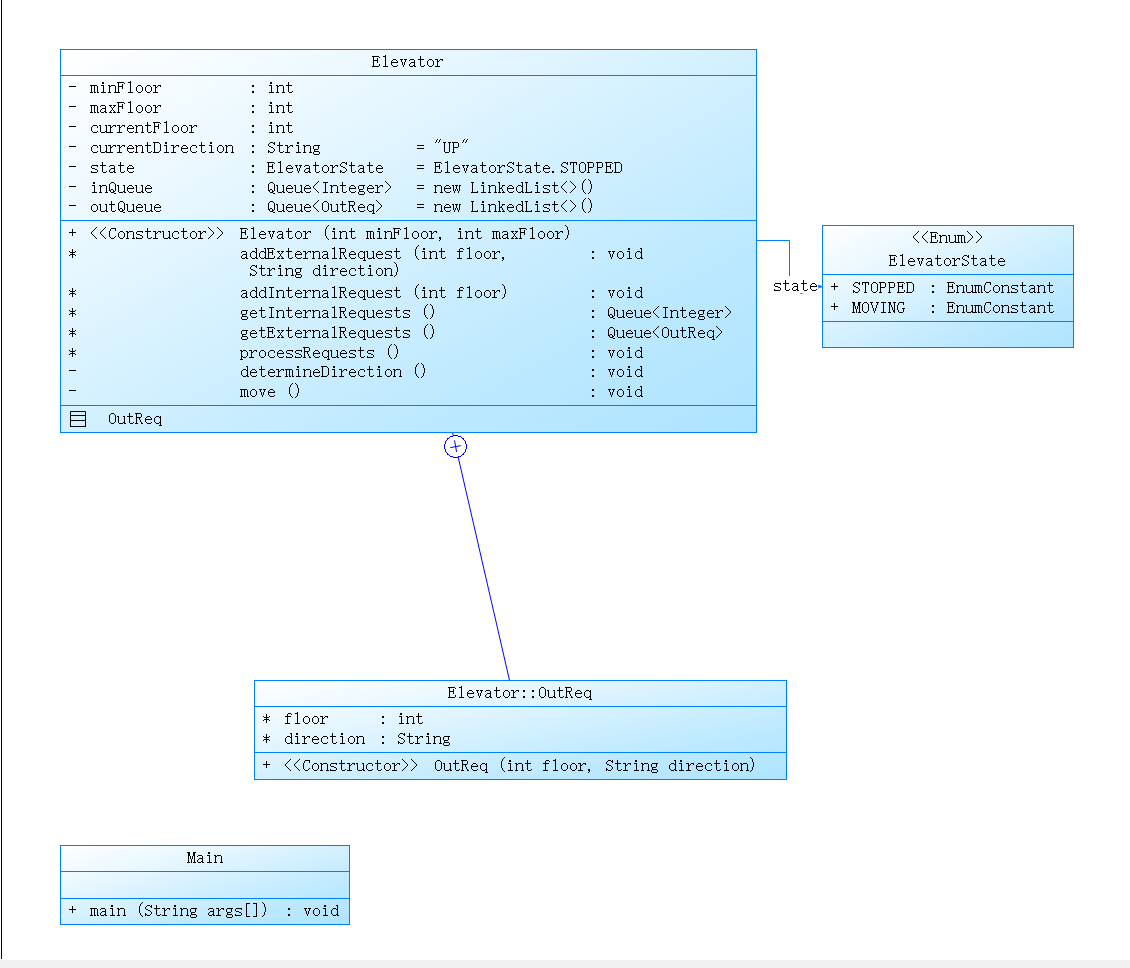Viewport: 1130px width, 968px height.
Task: Click the OutReq constructor operation
Action: (509, 765)
